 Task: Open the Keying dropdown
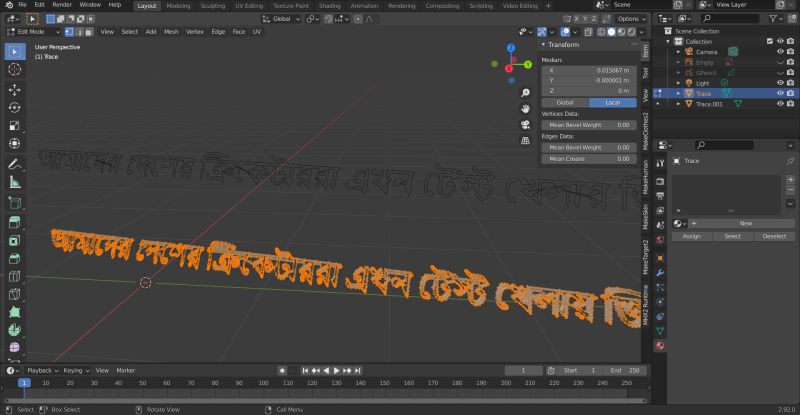[76, 371]
